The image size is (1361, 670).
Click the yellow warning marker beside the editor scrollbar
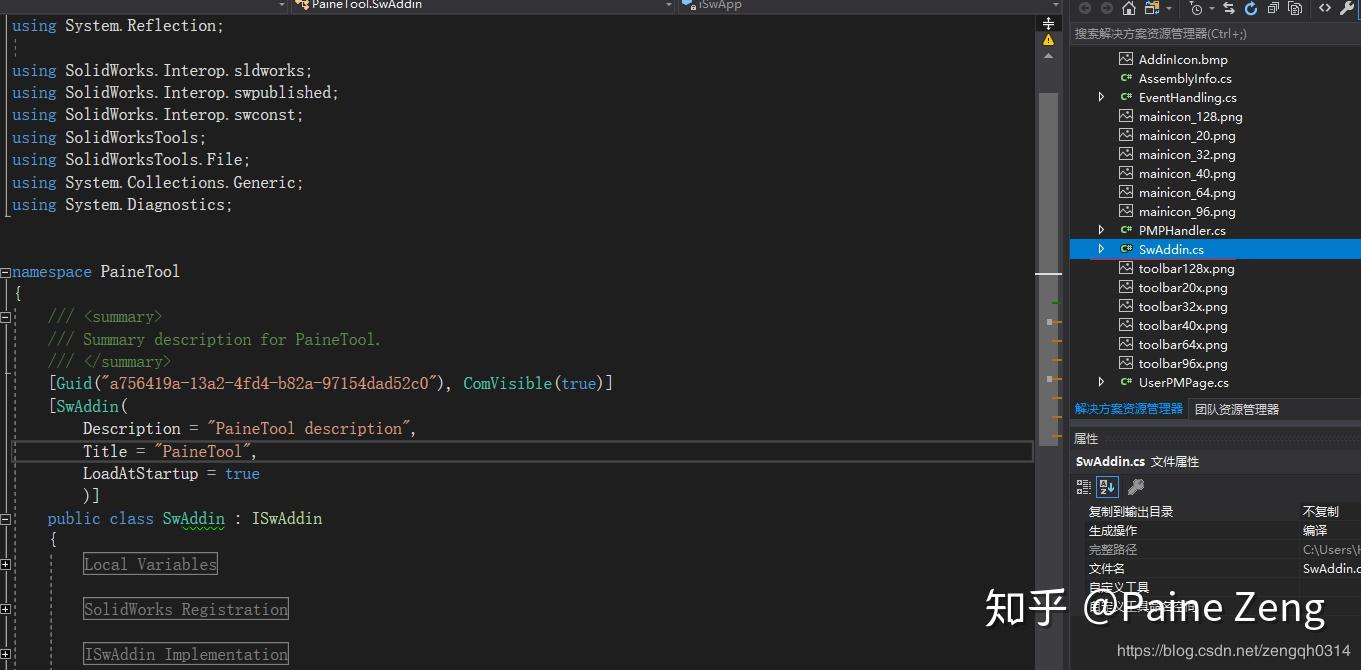1048,41
